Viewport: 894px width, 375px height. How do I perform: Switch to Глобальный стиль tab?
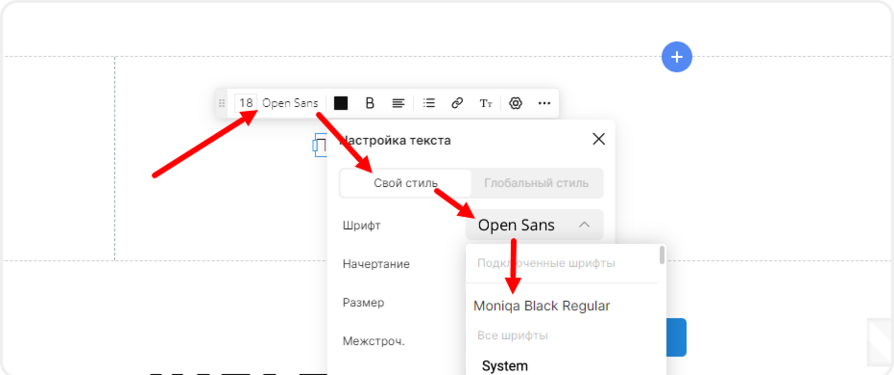(x=537, y=184)
